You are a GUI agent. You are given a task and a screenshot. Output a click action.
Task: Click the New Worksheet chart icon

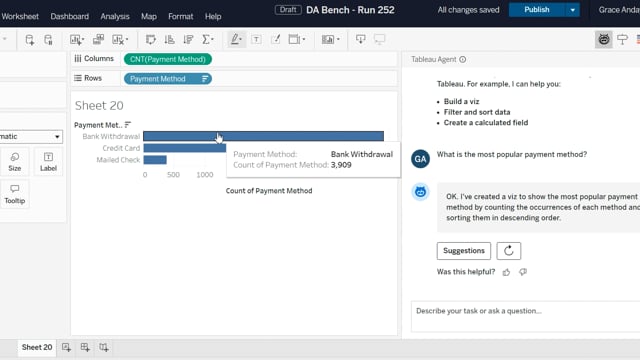(75, 40)
